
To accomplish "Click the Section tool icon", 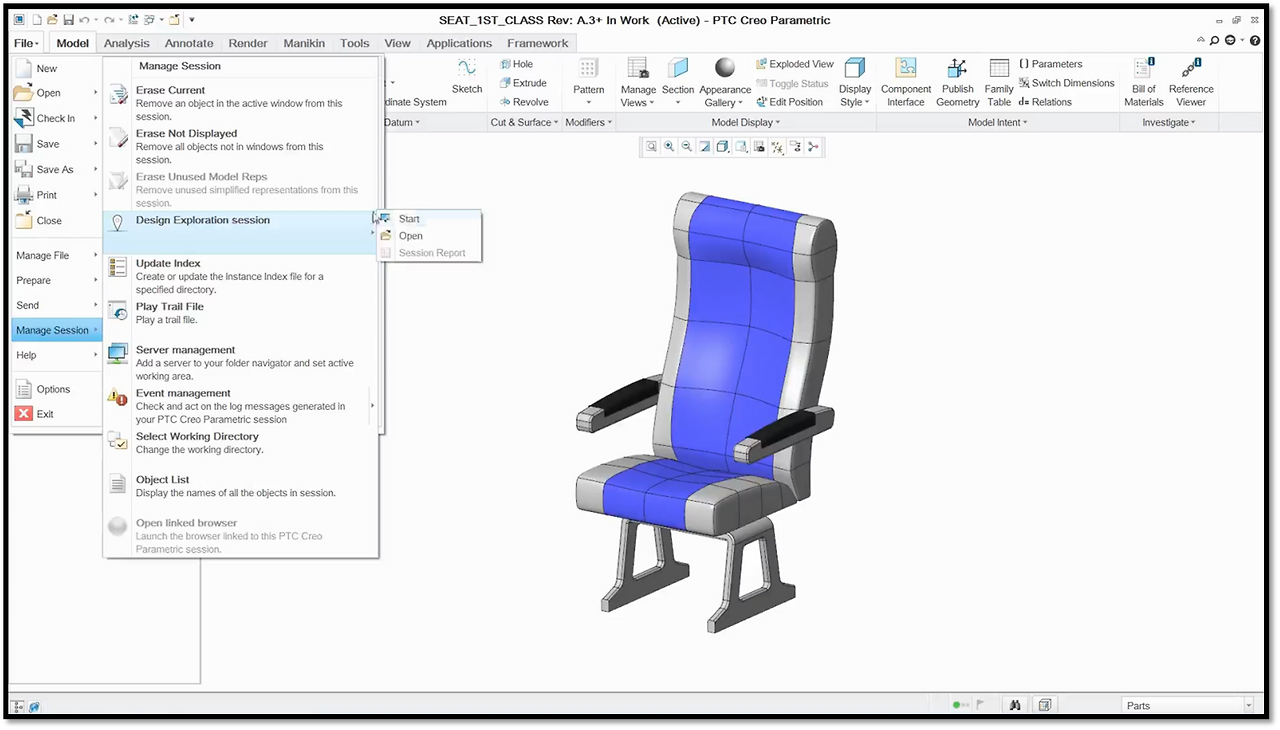I will tap(678, 69).
